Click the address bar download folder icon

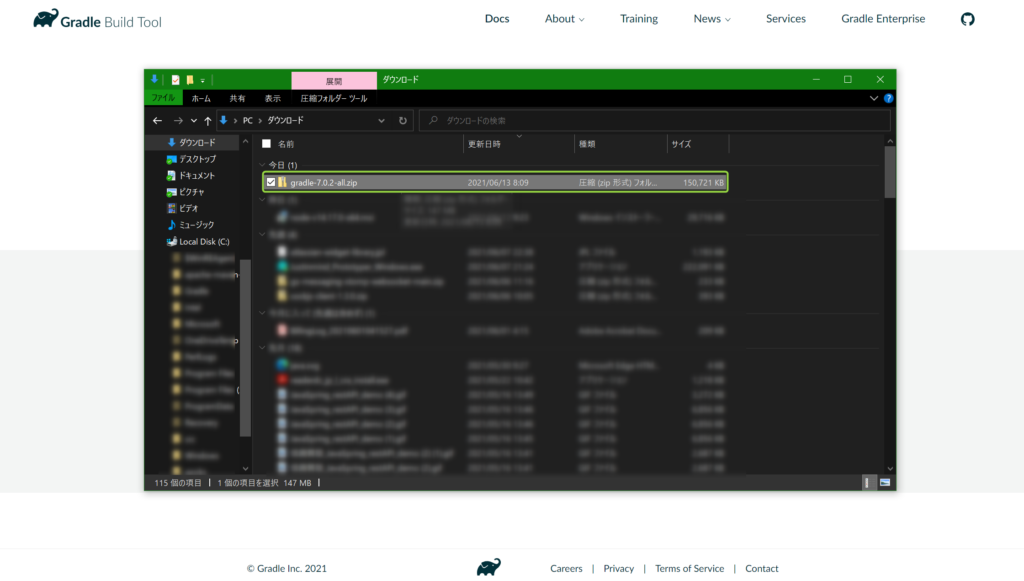pos(223,120)
